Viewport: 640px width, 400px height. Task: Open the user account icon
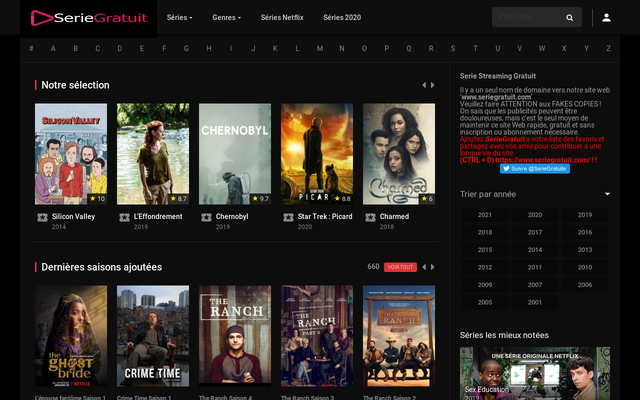[x=606, y=18]
